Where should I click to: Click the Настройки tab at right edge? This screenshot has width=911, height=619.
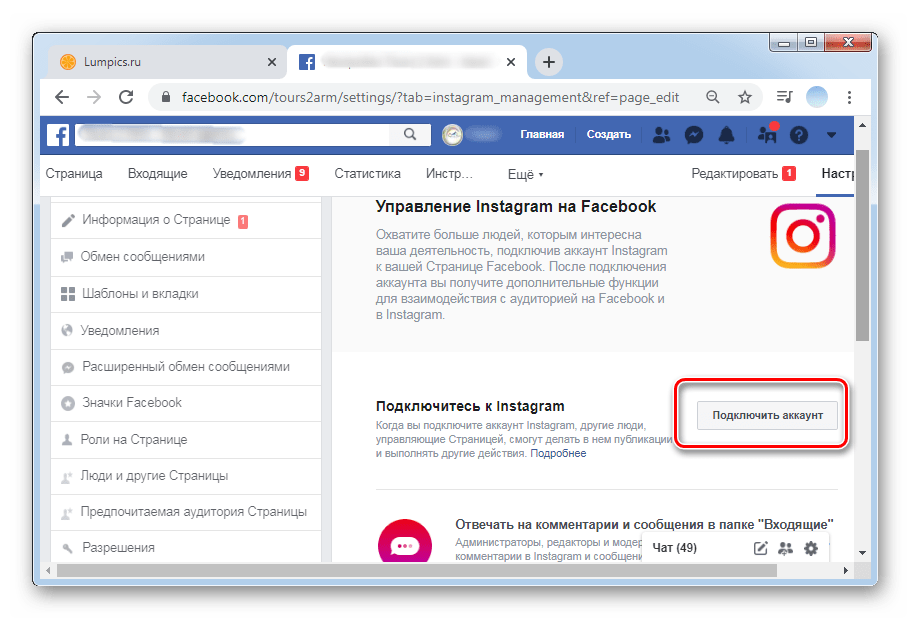[x=837, y=174]
